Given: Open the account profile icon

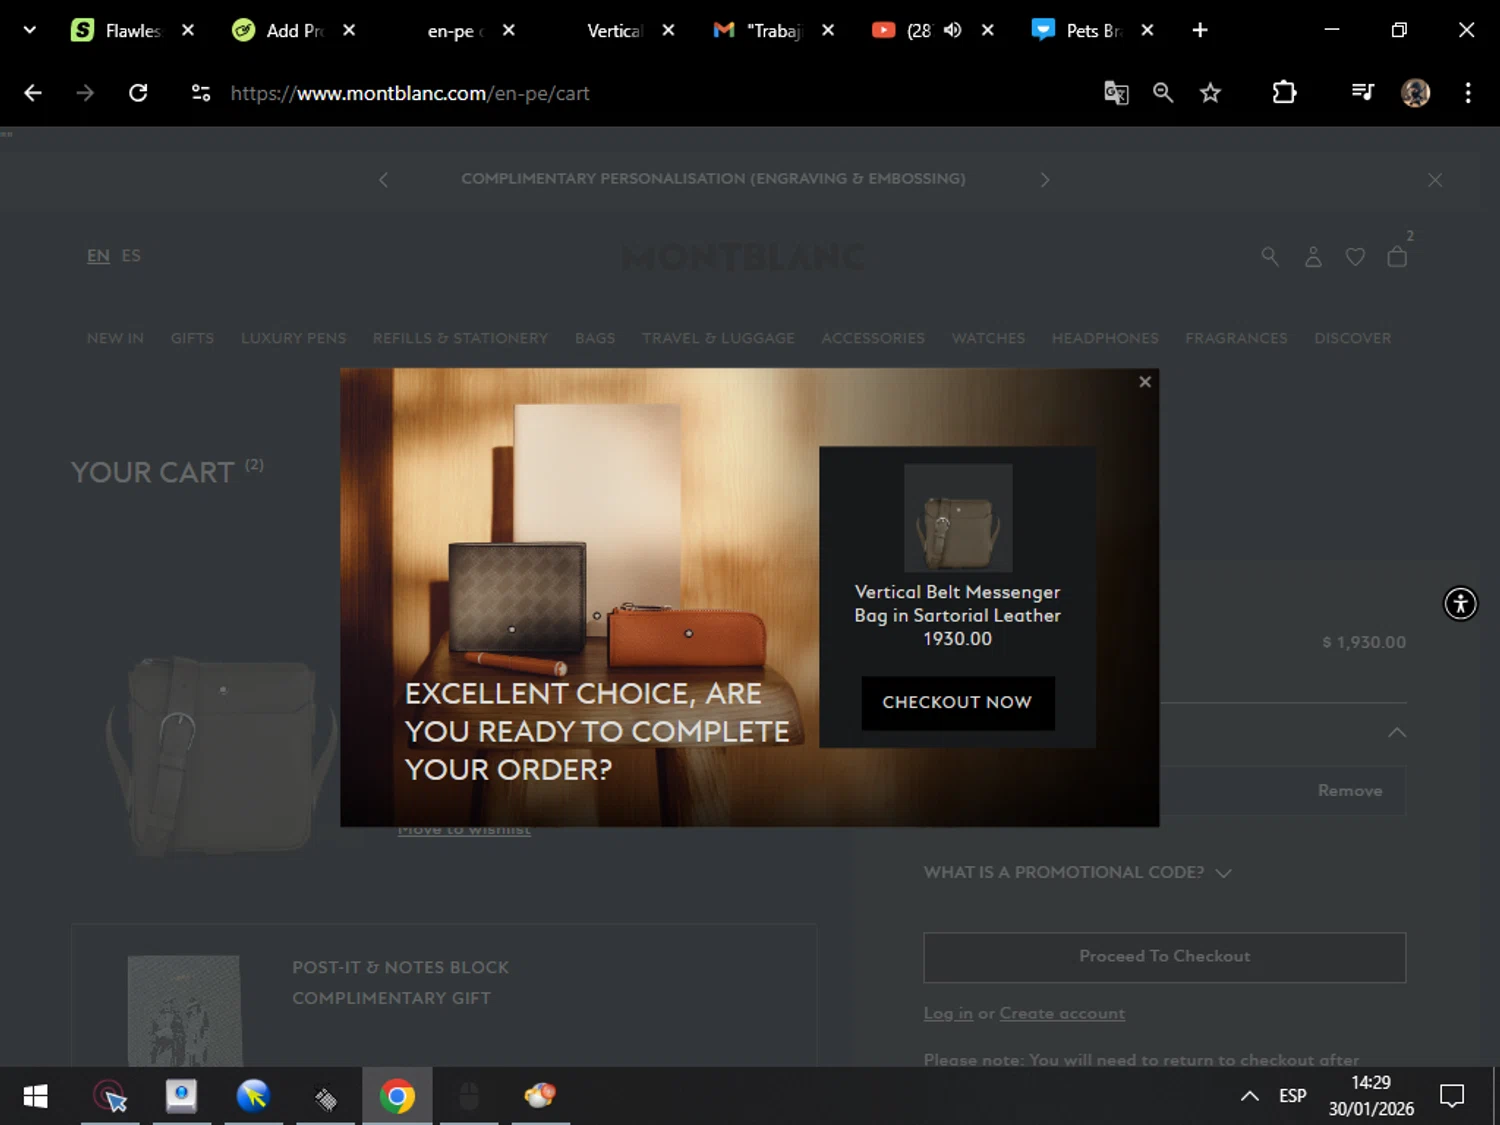Looking at the screenshot, I should point(1313,257).
